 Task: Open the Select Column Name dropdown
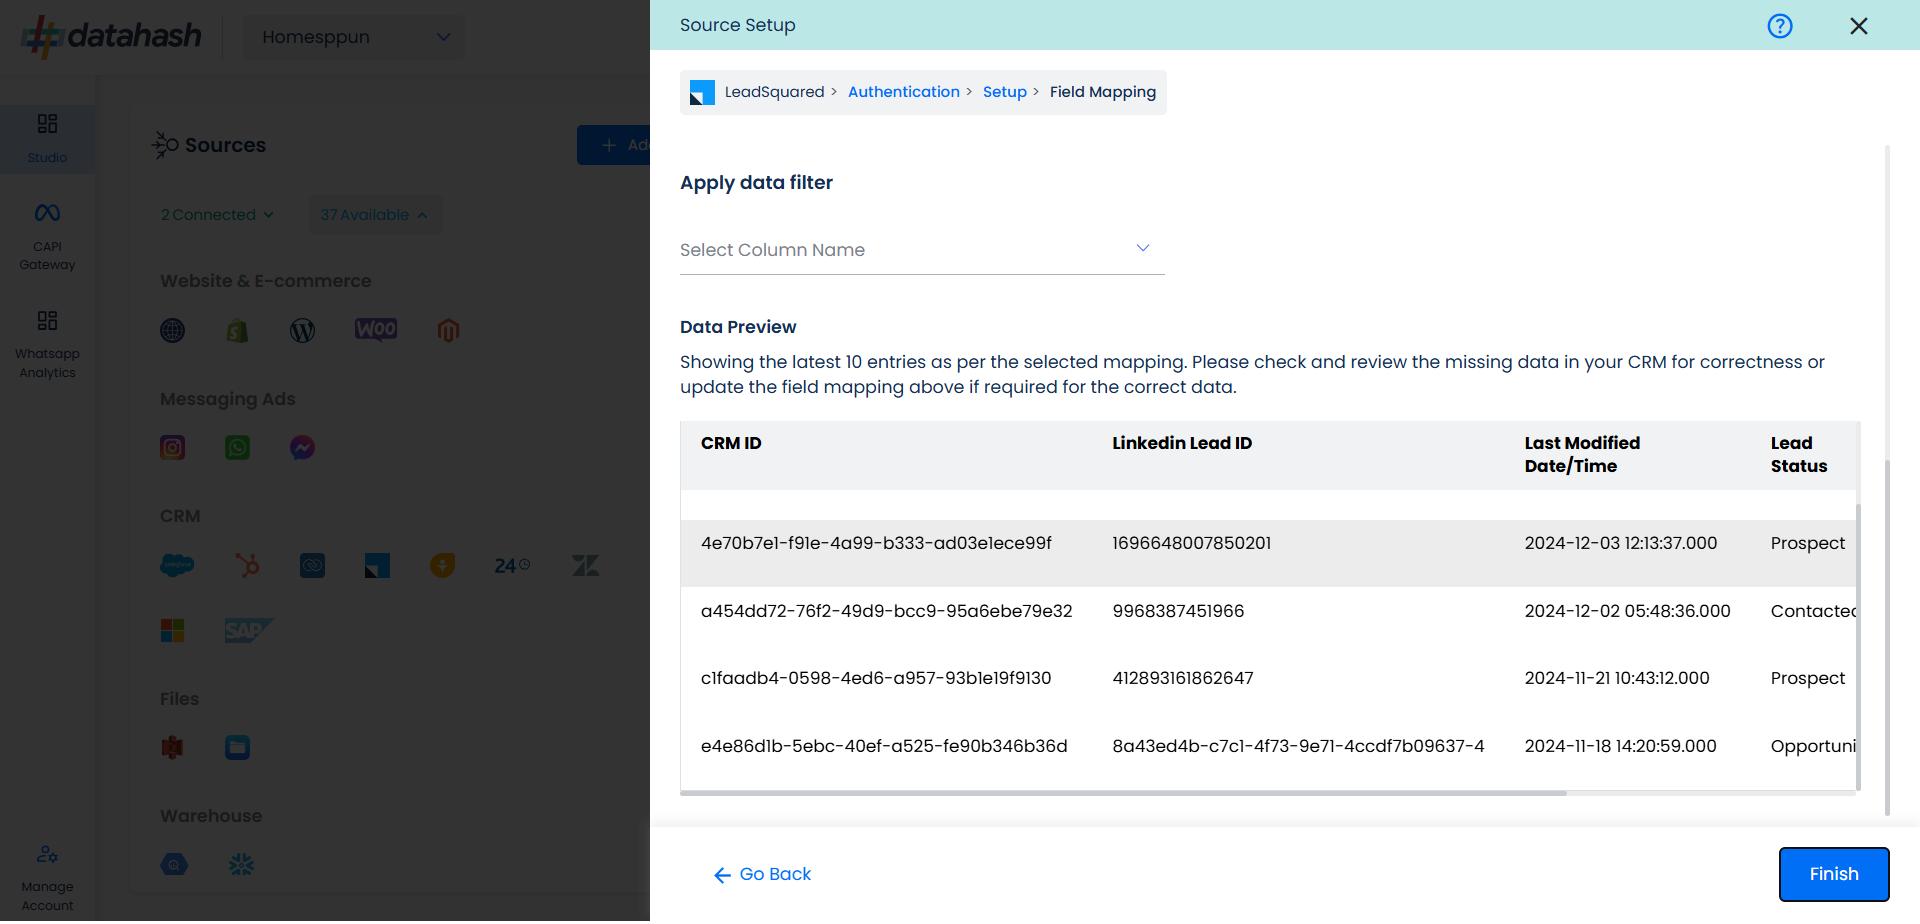(922, 250)
